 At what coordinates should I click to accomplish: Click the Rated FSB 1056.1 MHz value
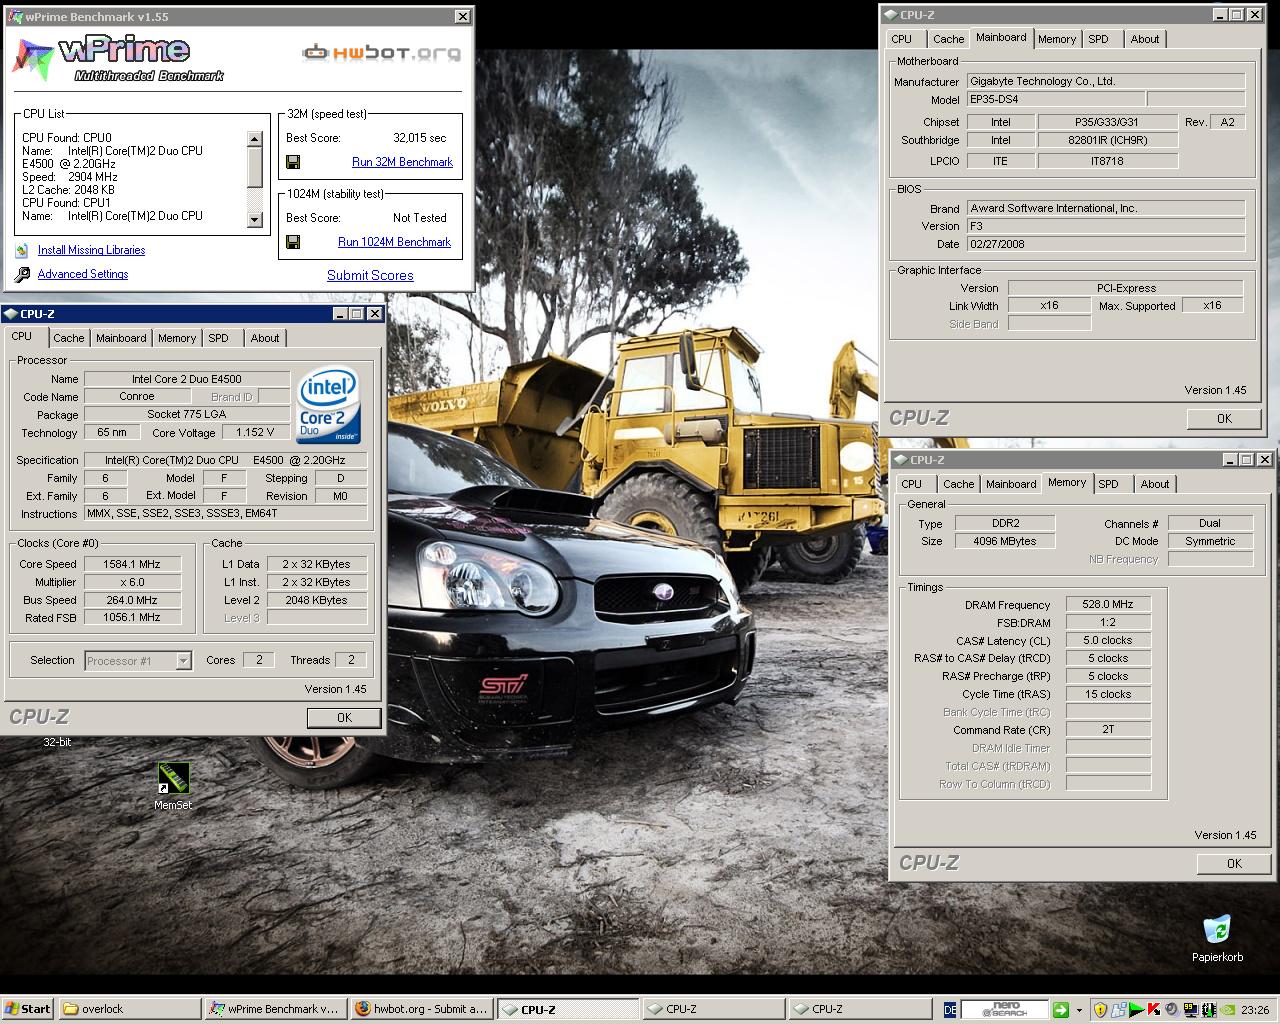132,618
